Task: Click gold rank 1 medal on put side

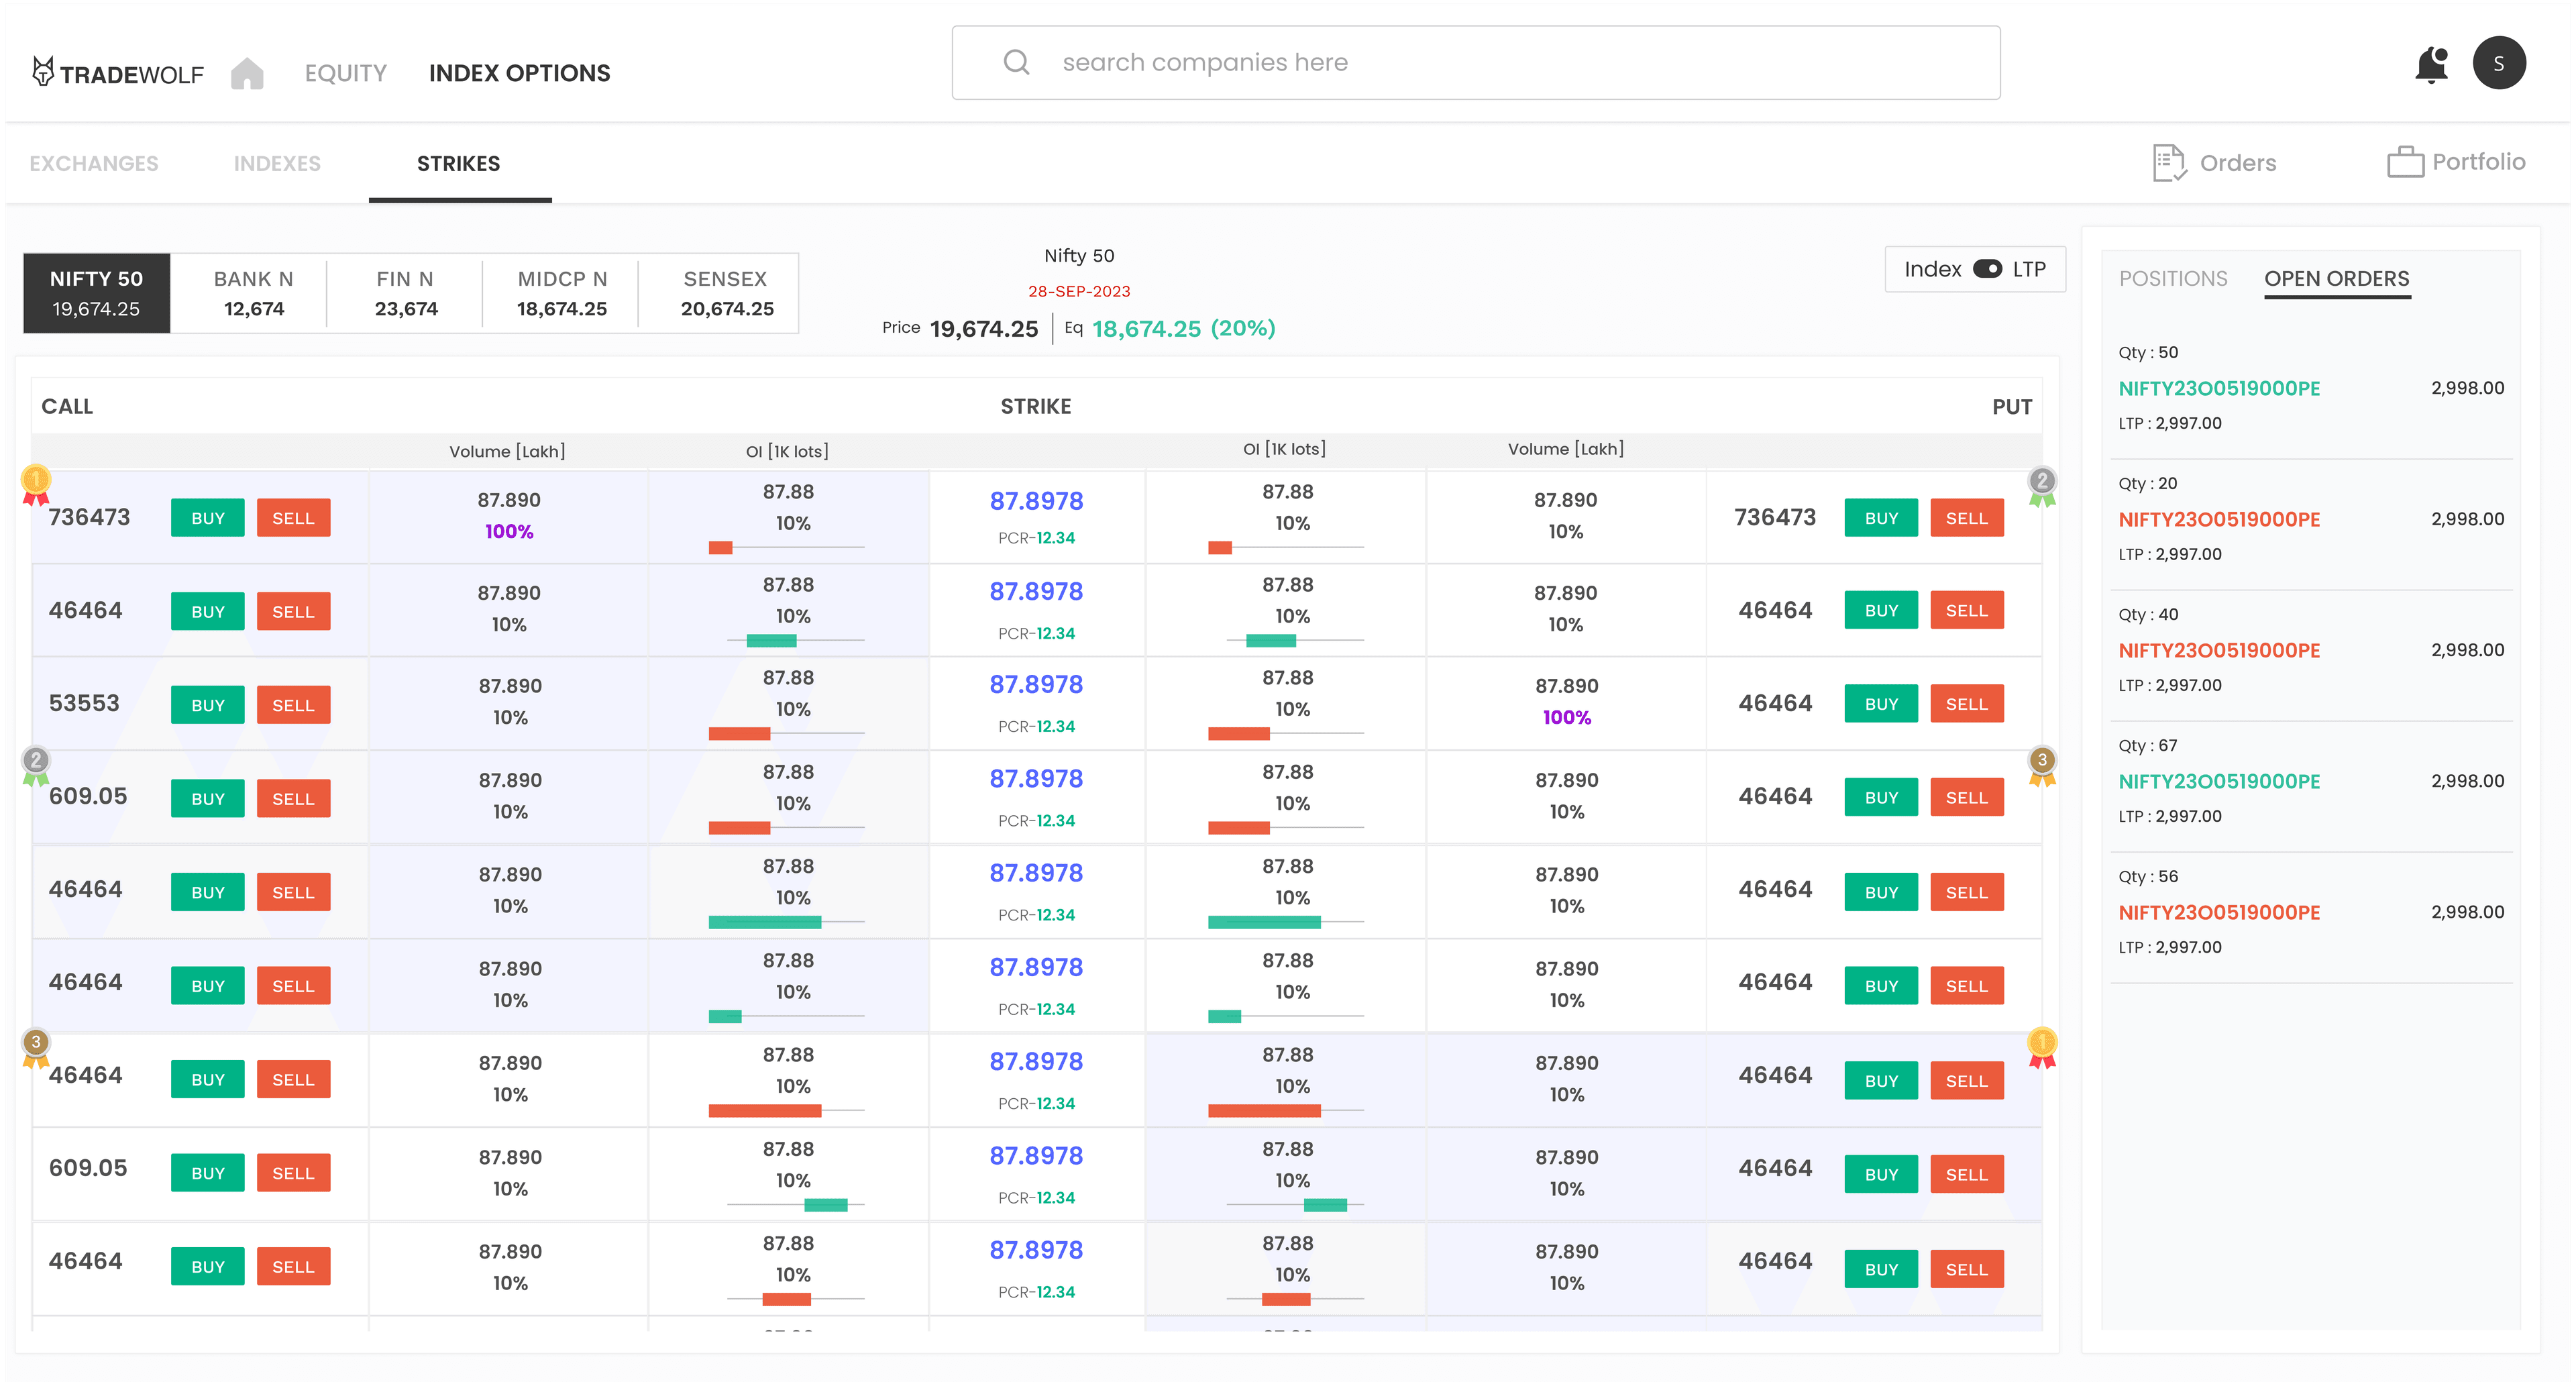Action: pyautogui.click(x=2042, y=1047)
